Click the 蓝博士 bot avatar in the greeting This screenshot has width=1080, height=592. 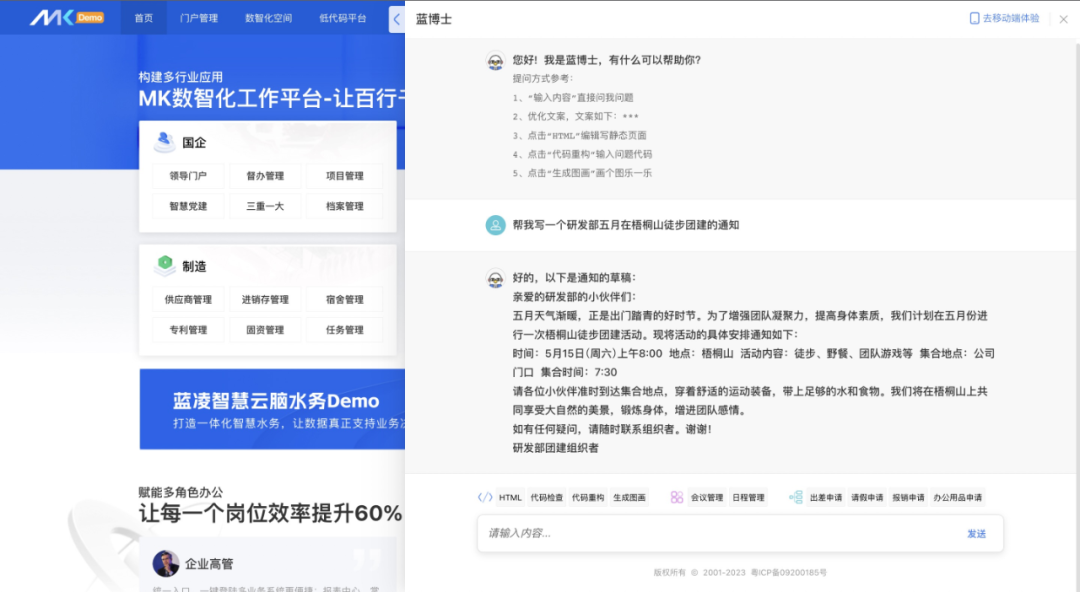pos(495,62)
